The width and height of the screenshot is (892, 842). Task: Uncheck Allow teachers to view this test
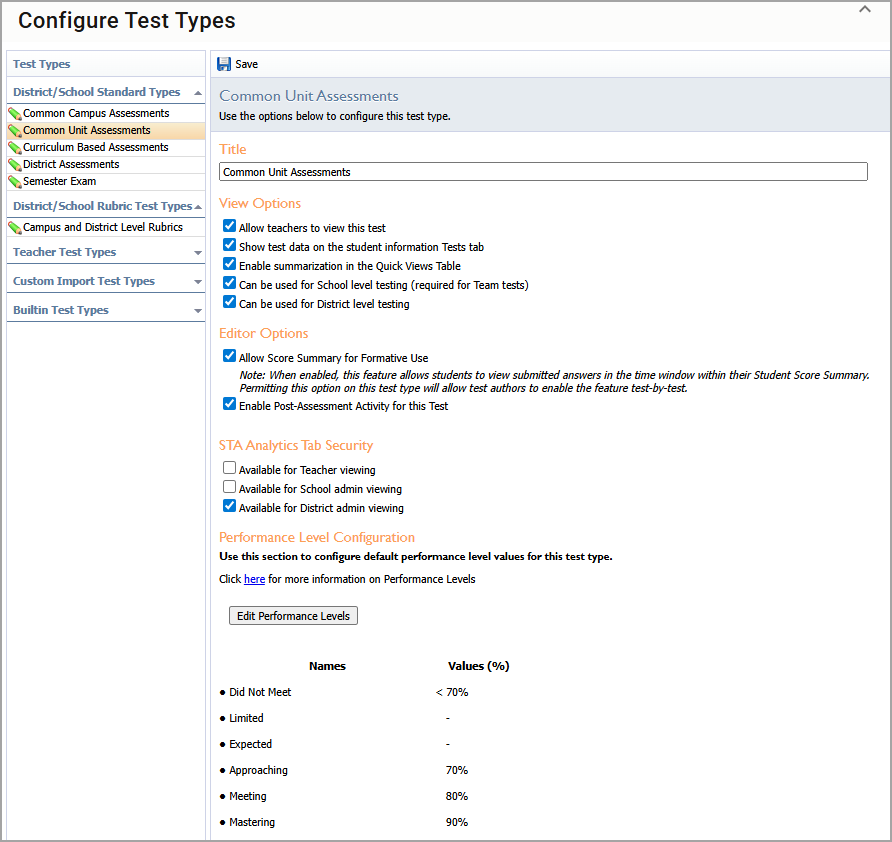coord(229,226)
